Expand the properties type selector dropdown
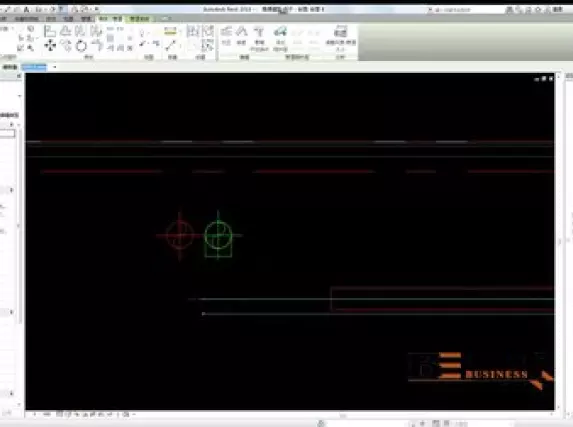Screen dimensions: 573x427 (x=19, y=96)
